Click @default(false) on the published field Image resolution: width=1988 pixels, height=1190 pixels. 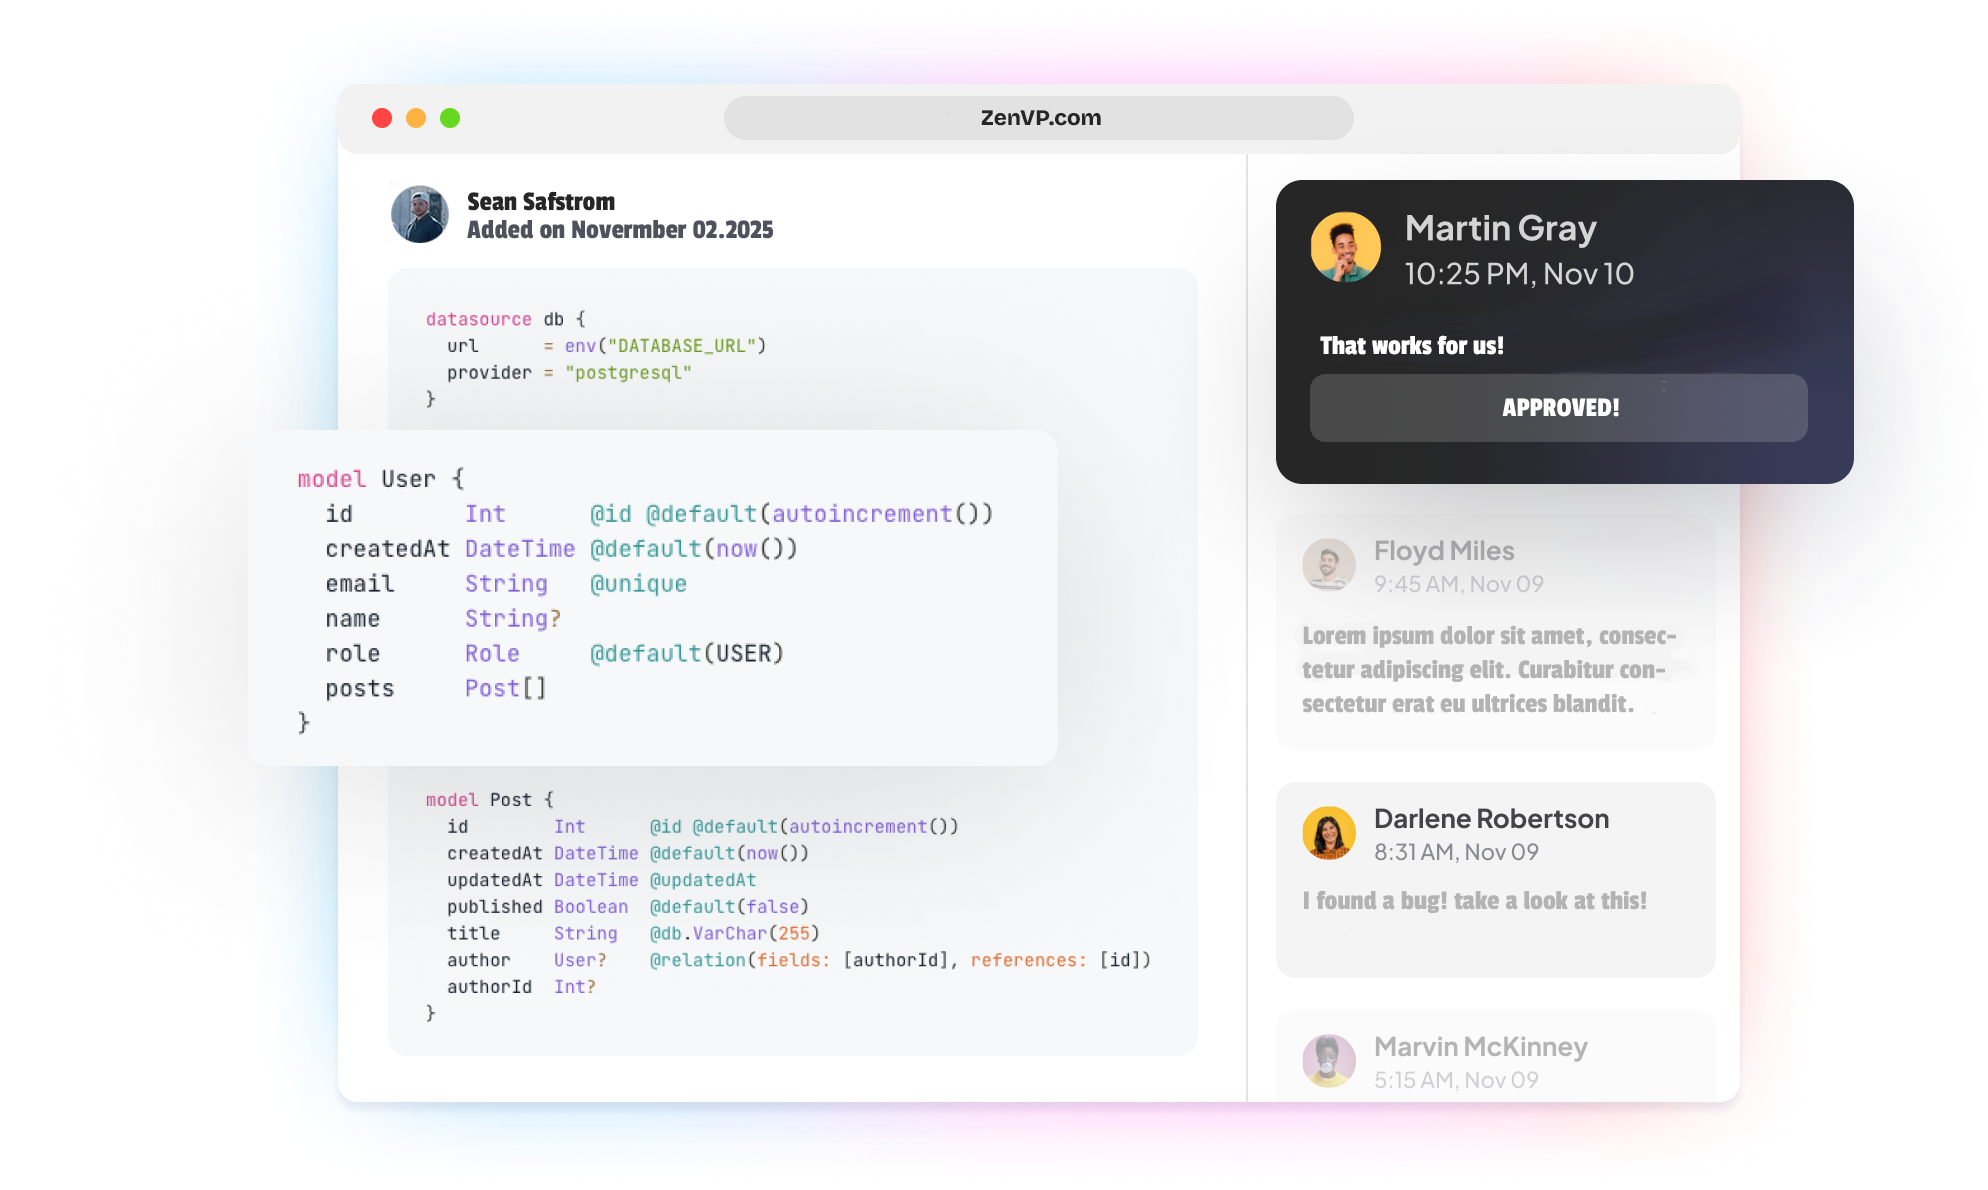[729, 907]
